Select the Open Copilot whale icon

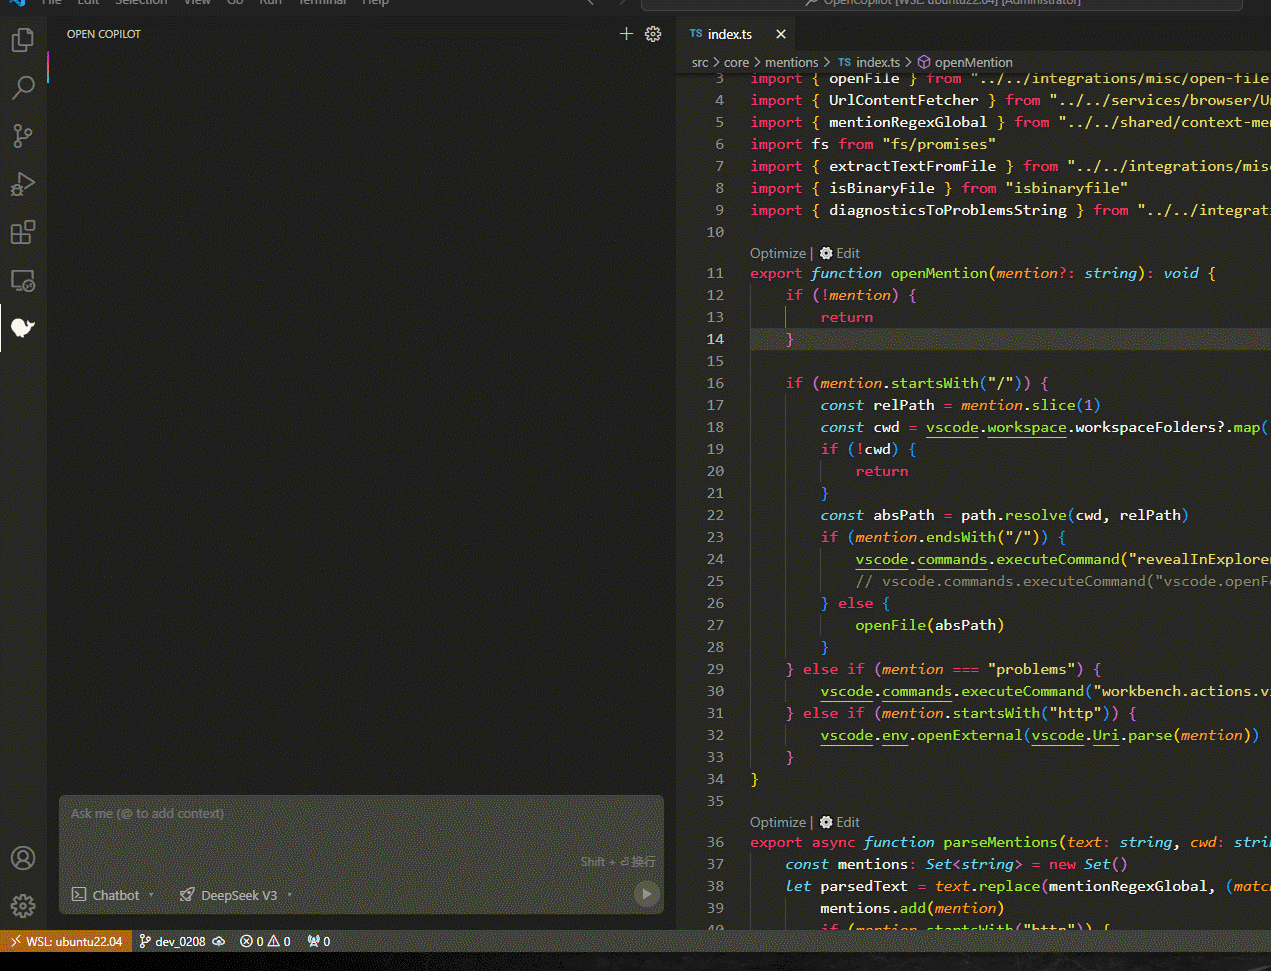coord(22,328)
